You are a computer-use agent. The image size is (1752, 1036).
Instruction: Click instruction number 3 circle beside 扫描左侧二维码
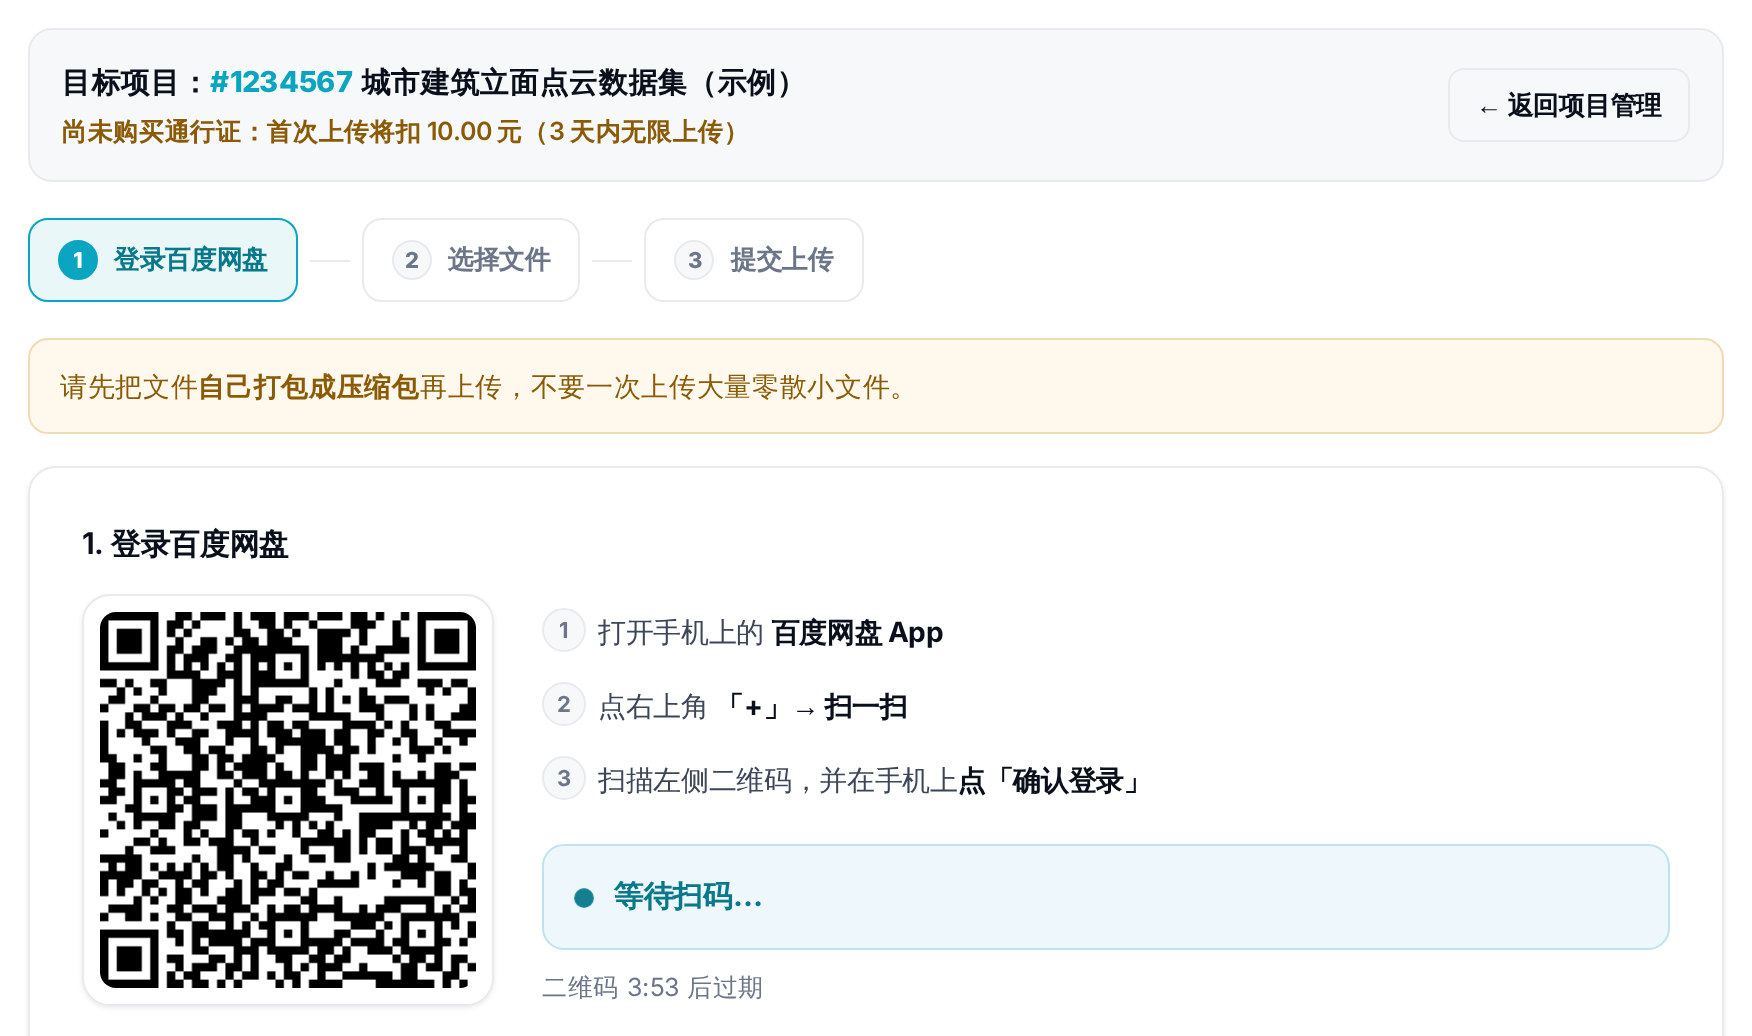pos(564,779)
